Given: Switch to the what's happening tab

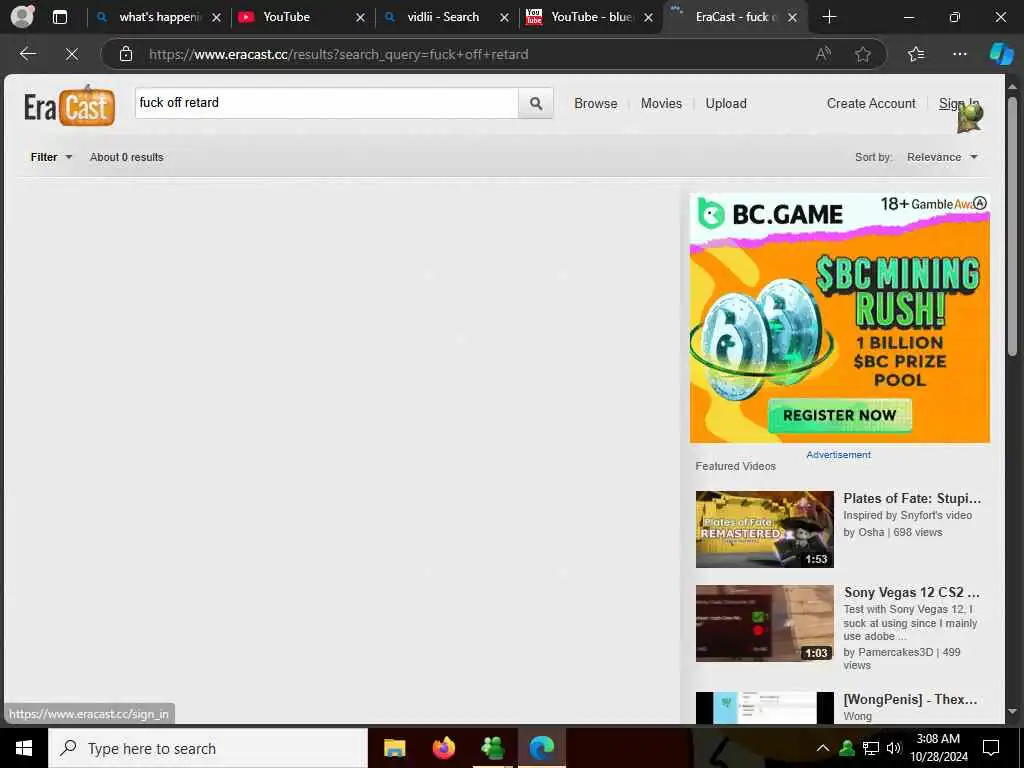Looking at the screenshot, I should click(x=159, y=17).
